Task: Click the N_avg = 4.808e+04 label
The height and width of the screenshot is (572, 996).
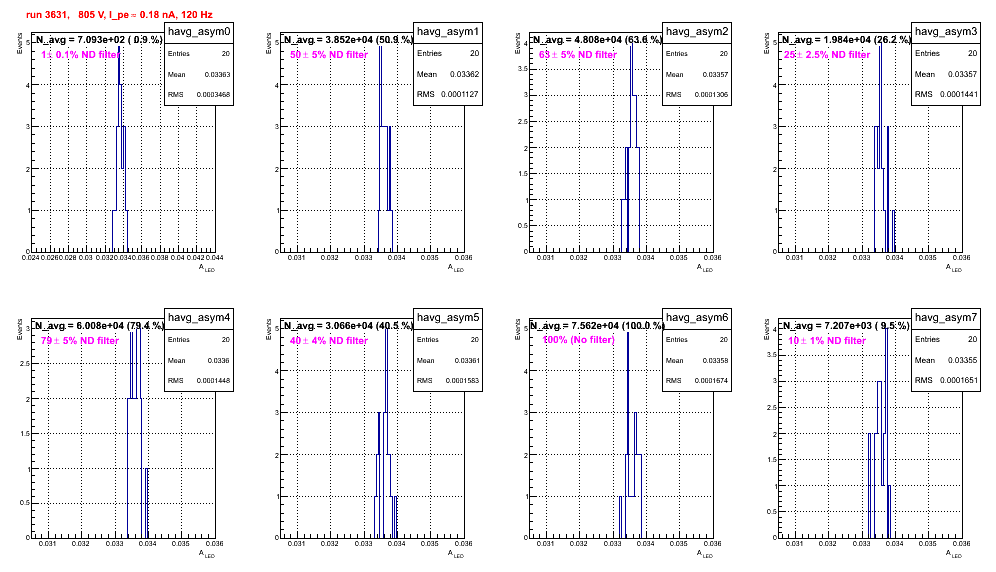Action: [x=597, y=39]
